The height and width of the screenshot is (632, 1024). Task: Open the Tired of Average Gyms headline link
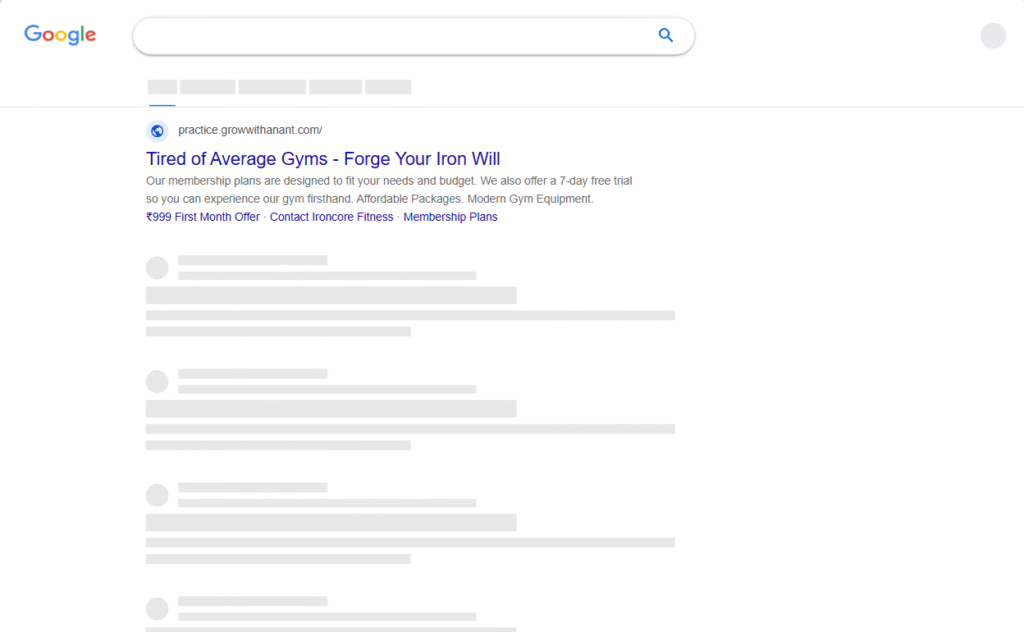323,159
